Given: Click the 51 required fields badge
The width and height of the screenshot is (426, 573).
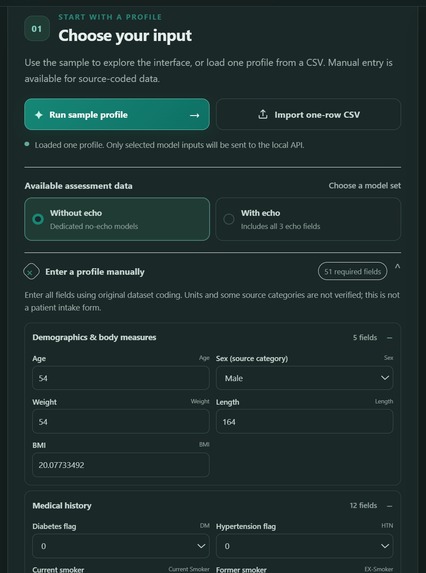Looking at the screenshot, I should (x=352, y=272).
